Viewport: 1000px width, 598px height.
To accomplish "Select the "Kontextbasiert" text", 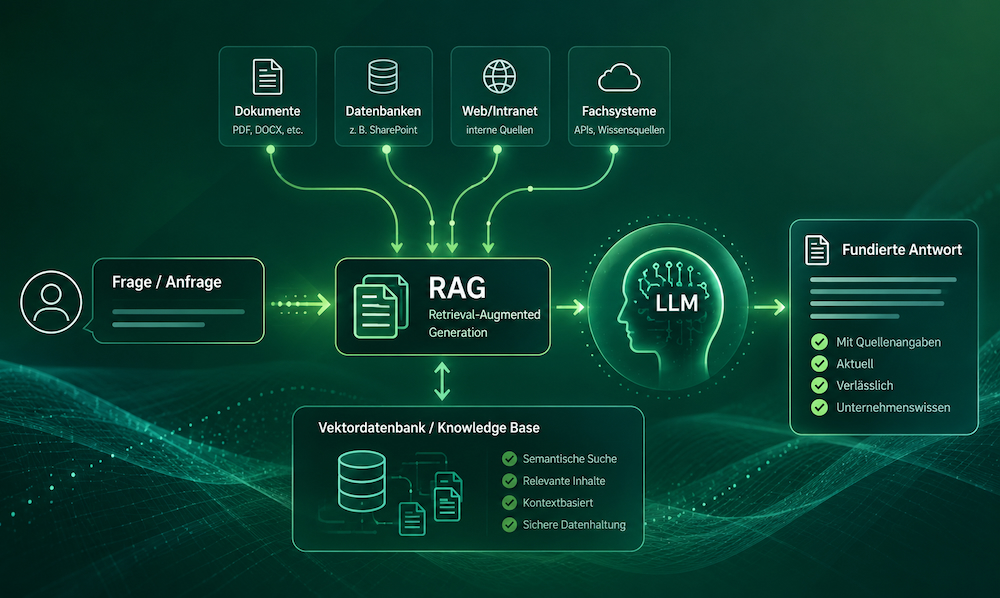I will [558, 502].
